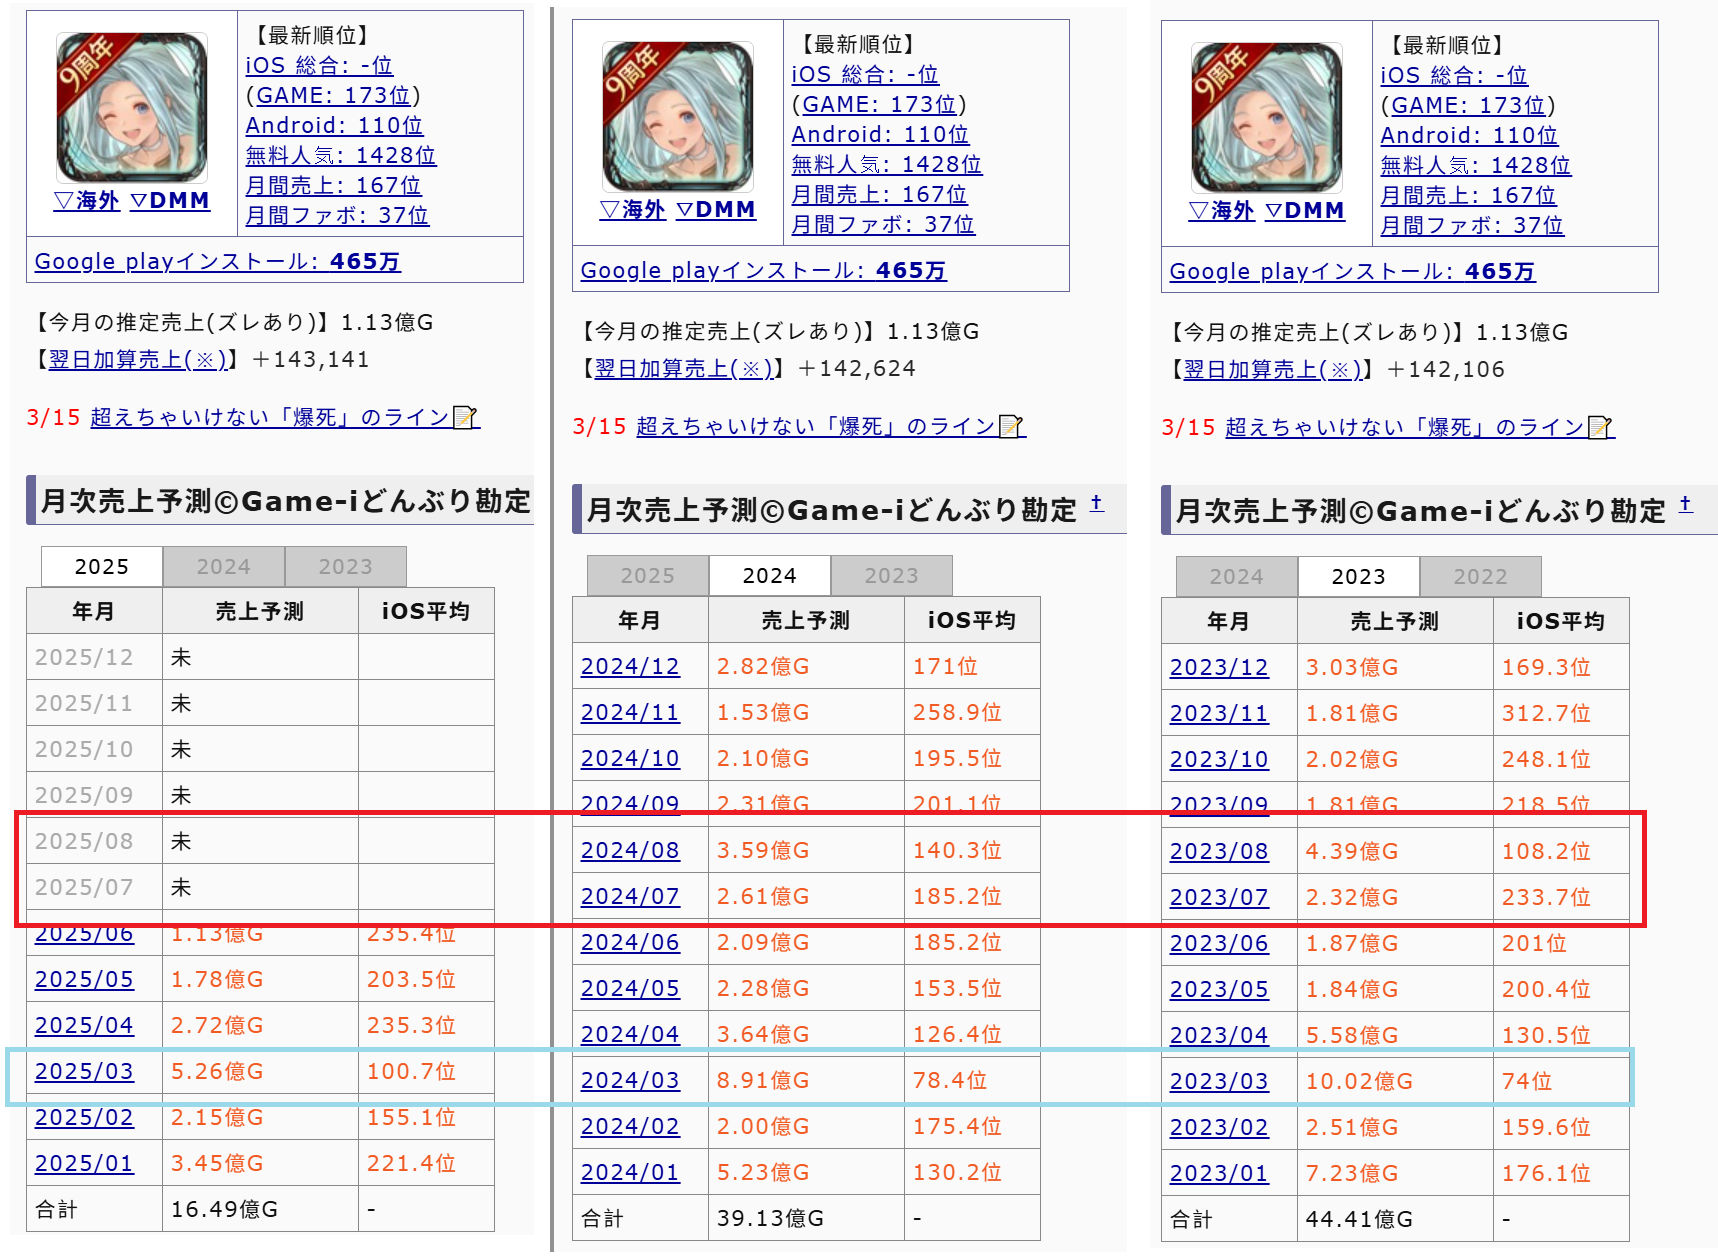Click the 16.49億G total cell
The height and width of the screenshot is (1257, 1718).
260,1209
